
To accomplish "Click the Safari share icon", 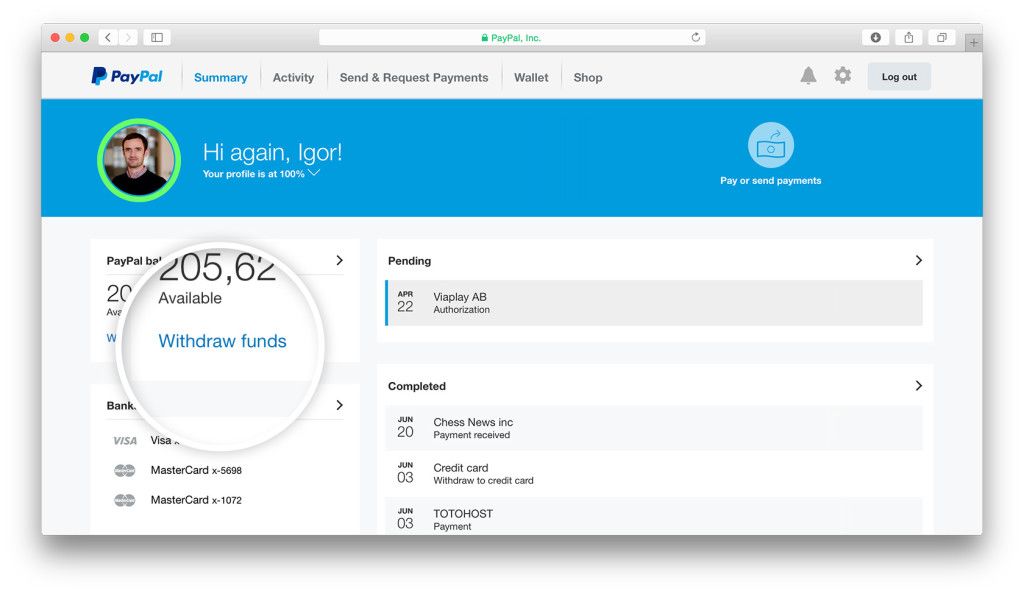I will (908, 38).
